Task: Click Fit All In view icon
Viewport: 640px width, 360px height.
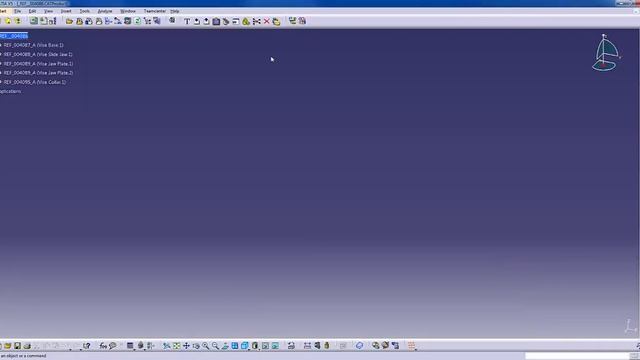Action: (176, 346)
